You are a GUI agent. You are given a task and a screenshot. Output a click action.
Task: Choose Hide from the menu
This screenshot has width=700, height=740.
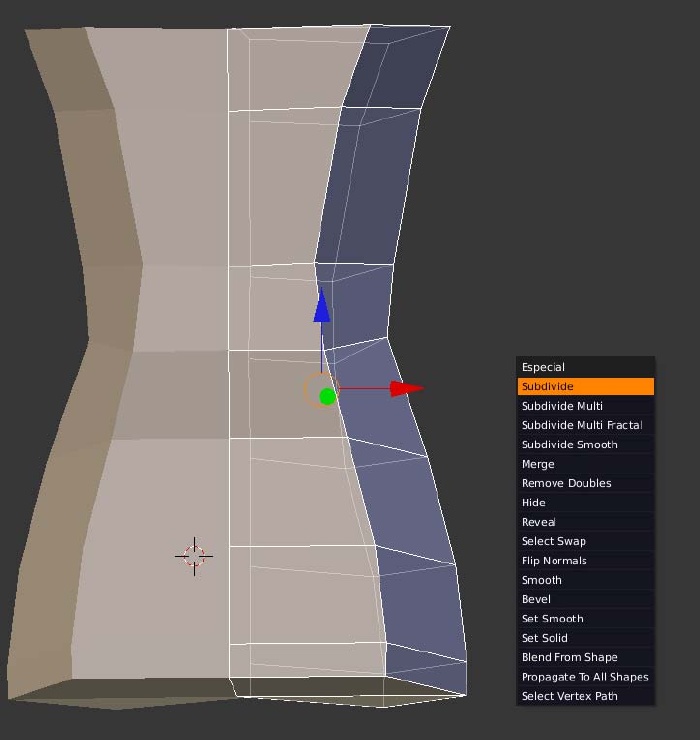(x=585, y=502)
